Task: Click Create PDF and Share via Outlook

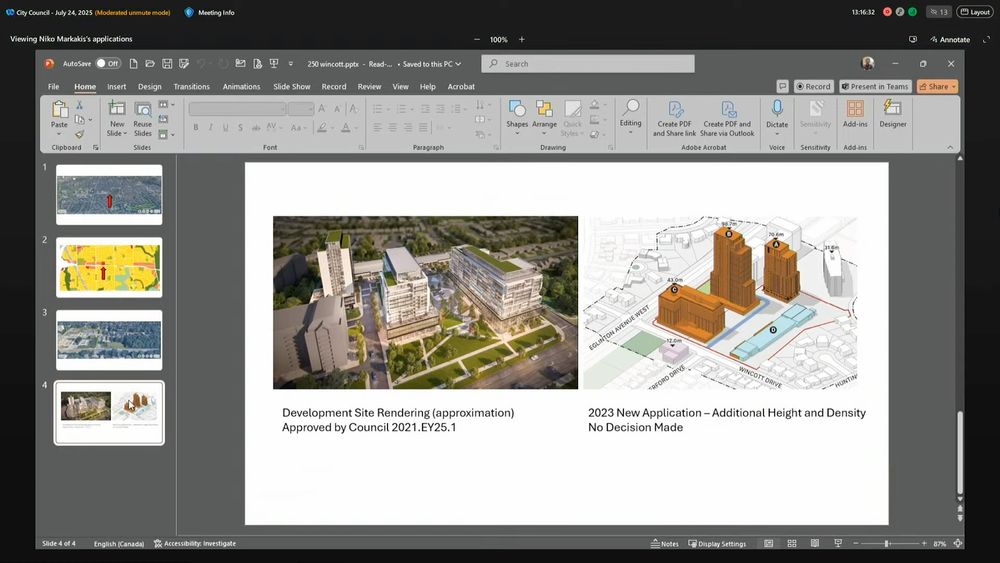Action: tap(727, 119)
